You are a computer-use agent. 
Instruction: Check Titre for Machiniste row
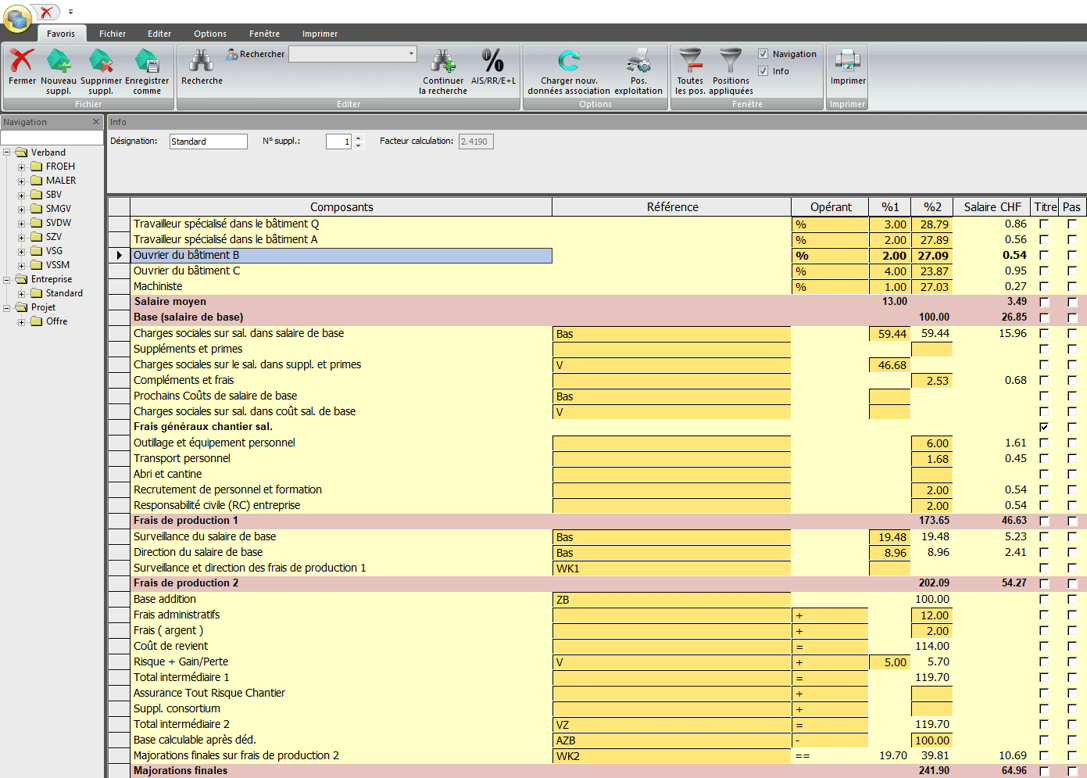pyautogui.click(x=1044, y=286)
